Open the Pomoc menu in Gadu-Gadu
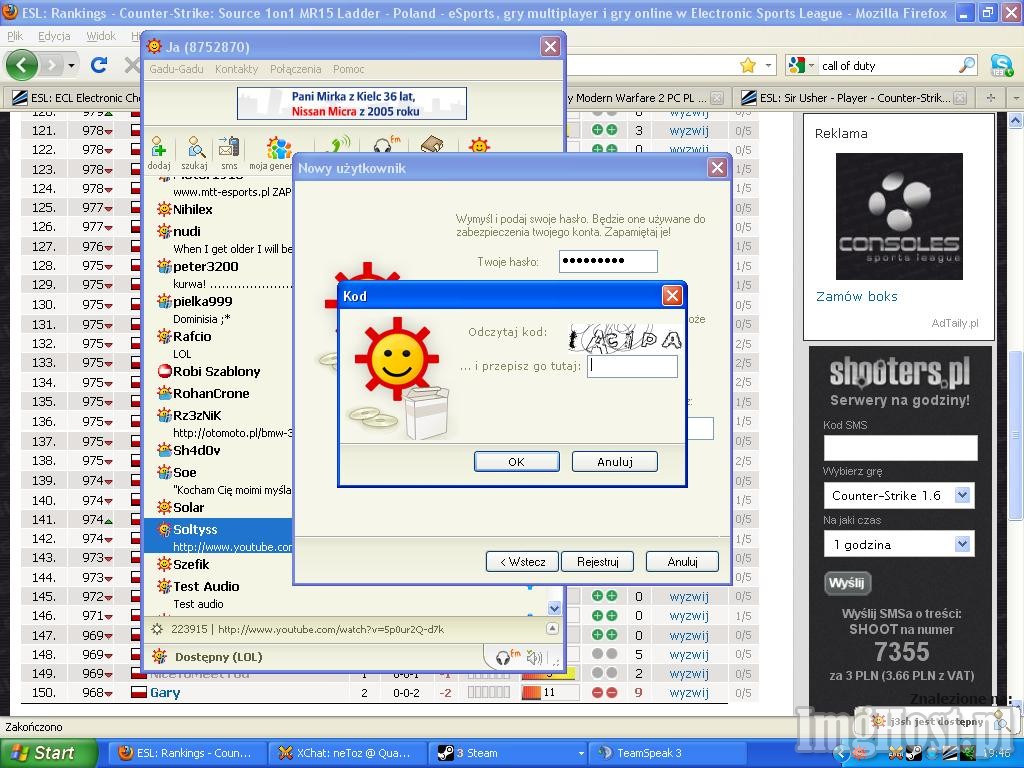This screenshot has height=768, width=1024. click(x=349, y=69)
